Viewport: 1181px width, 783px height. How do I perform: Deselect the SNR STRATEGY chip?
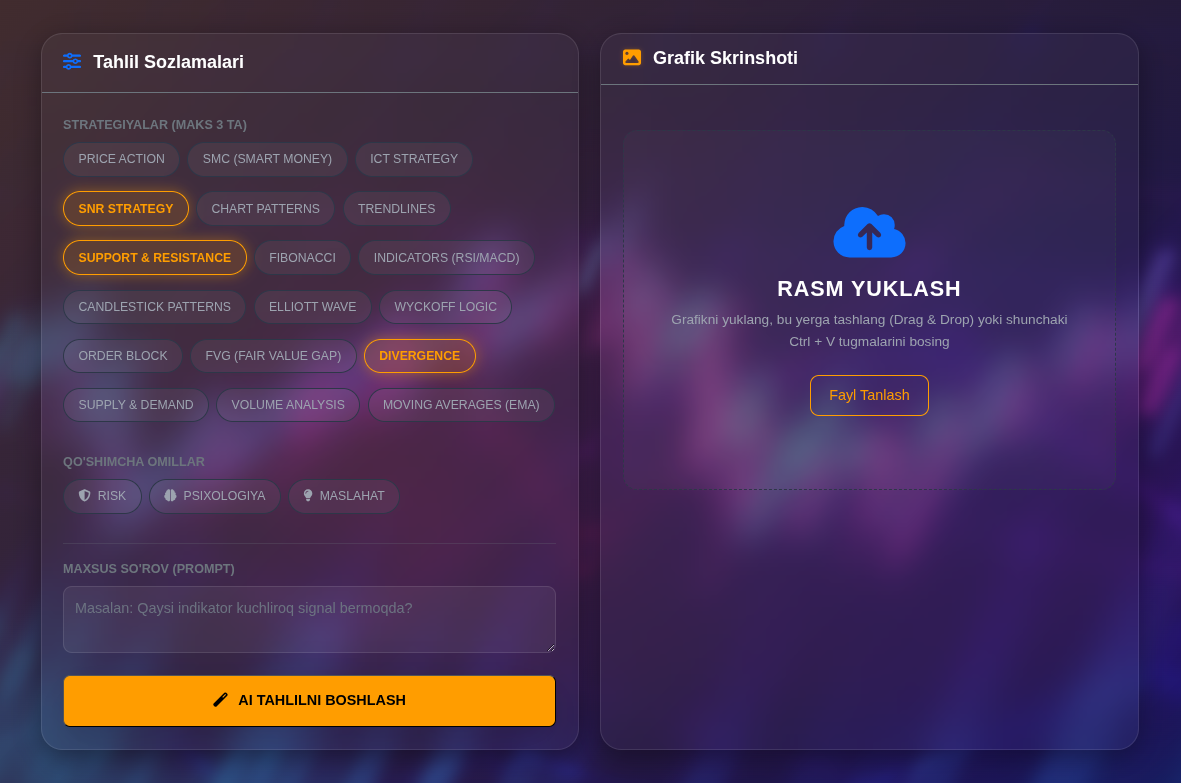126,209
